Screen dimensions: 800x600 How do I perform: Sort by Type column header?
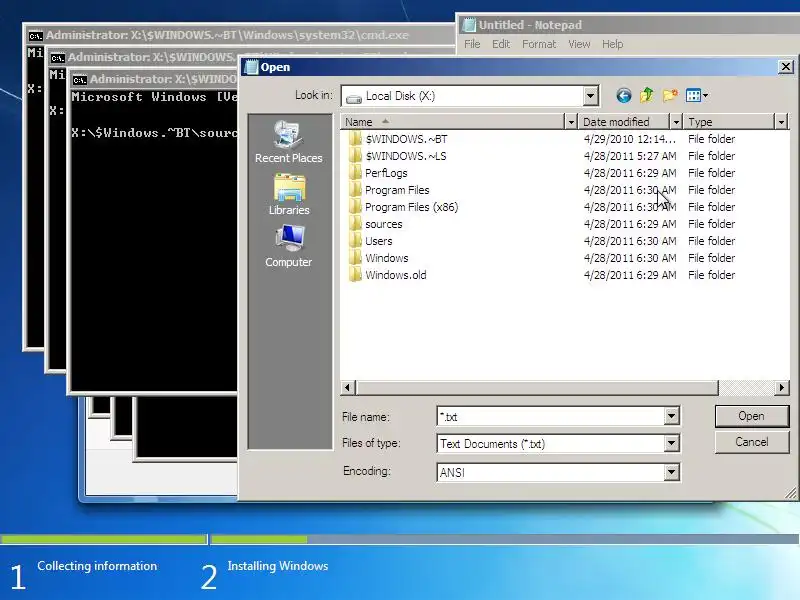tap(729, 122)
